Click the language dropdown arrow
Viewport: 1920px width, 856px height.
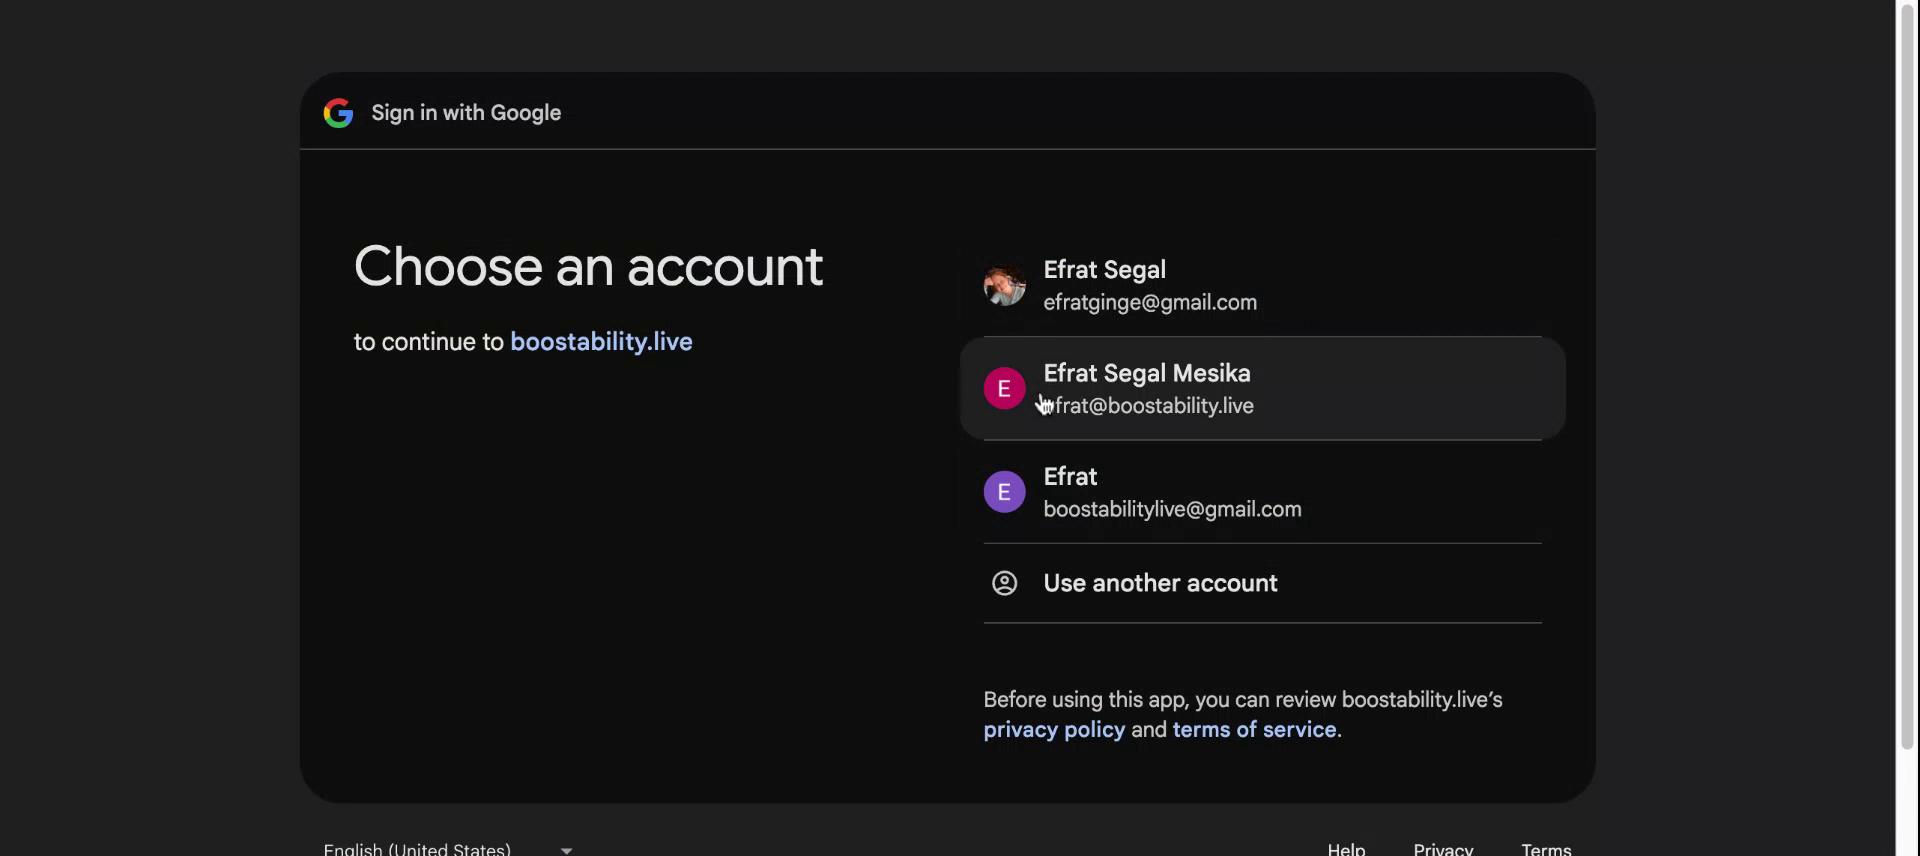click(566, 850)
